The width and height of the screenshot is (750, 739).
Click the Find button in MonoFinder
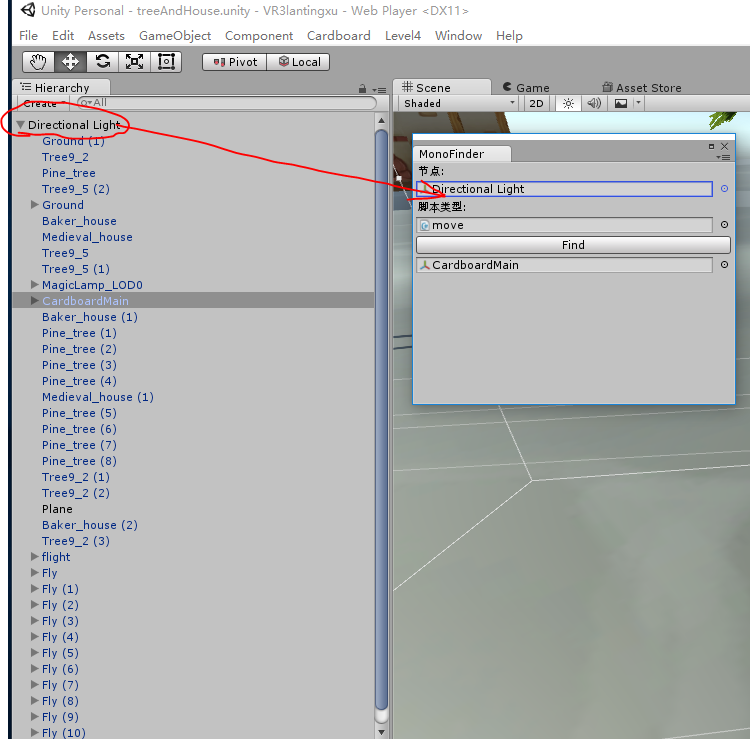point(573,245)
